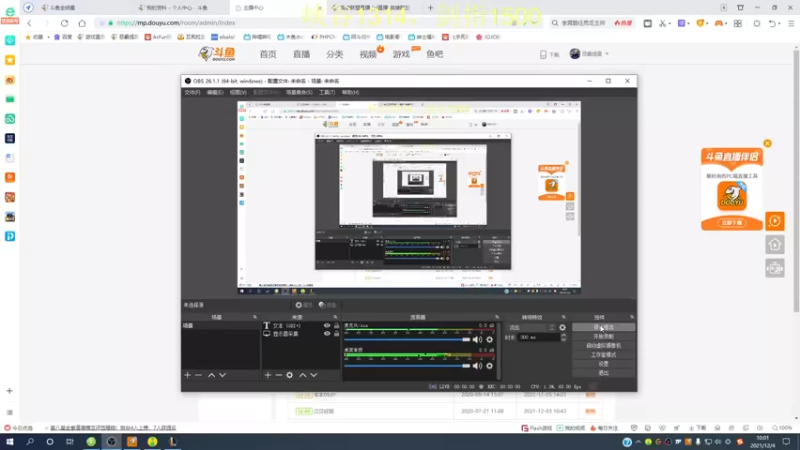Pop out the 场景 dock with its header icon

[255, 317]
